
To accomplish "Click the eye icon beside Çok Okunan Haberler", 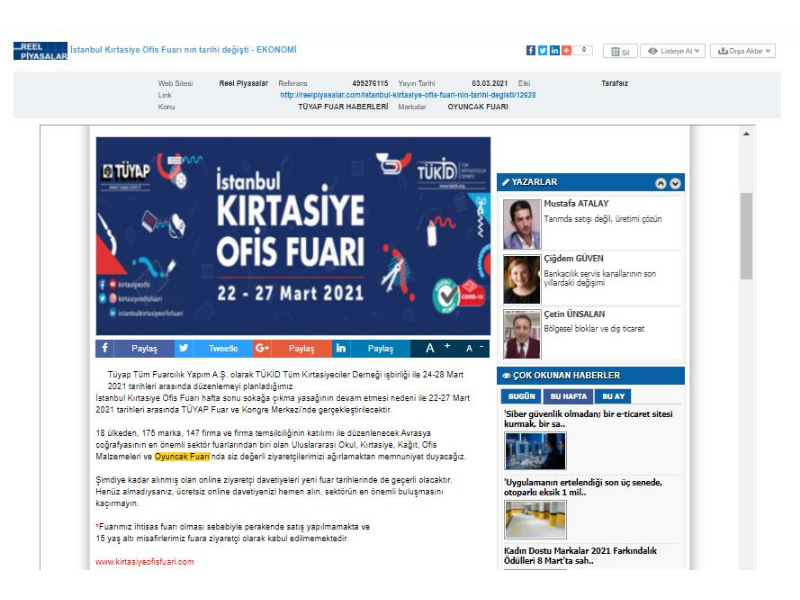I will tap(506, 376).
